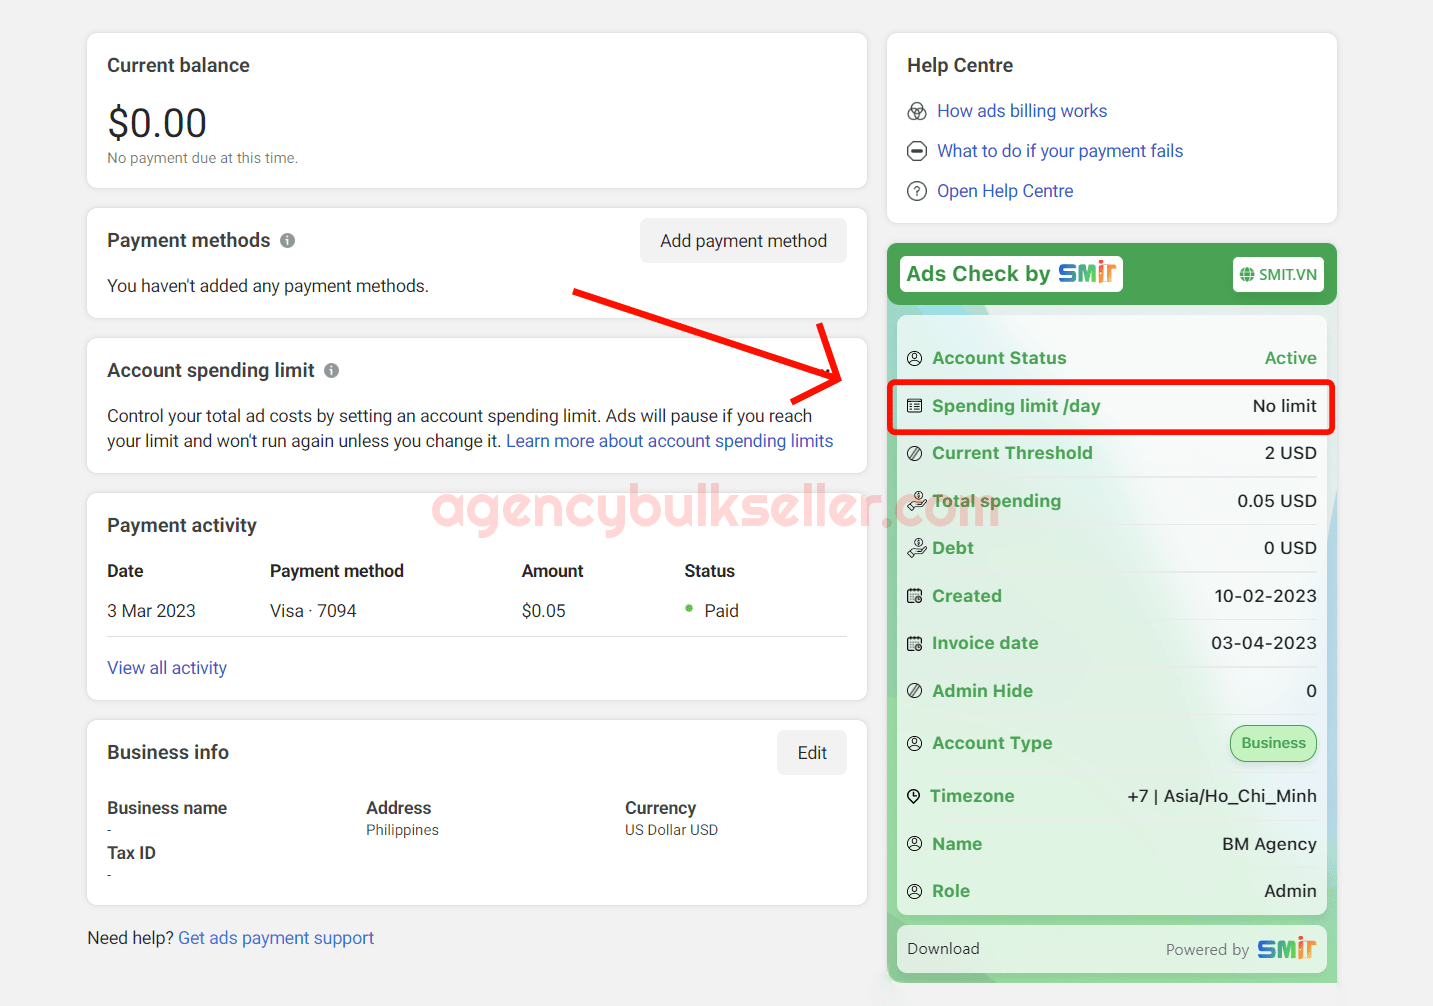Click the Timezone clock-pin icon
Screen dimensions: 1433x1006
[916, 795]
